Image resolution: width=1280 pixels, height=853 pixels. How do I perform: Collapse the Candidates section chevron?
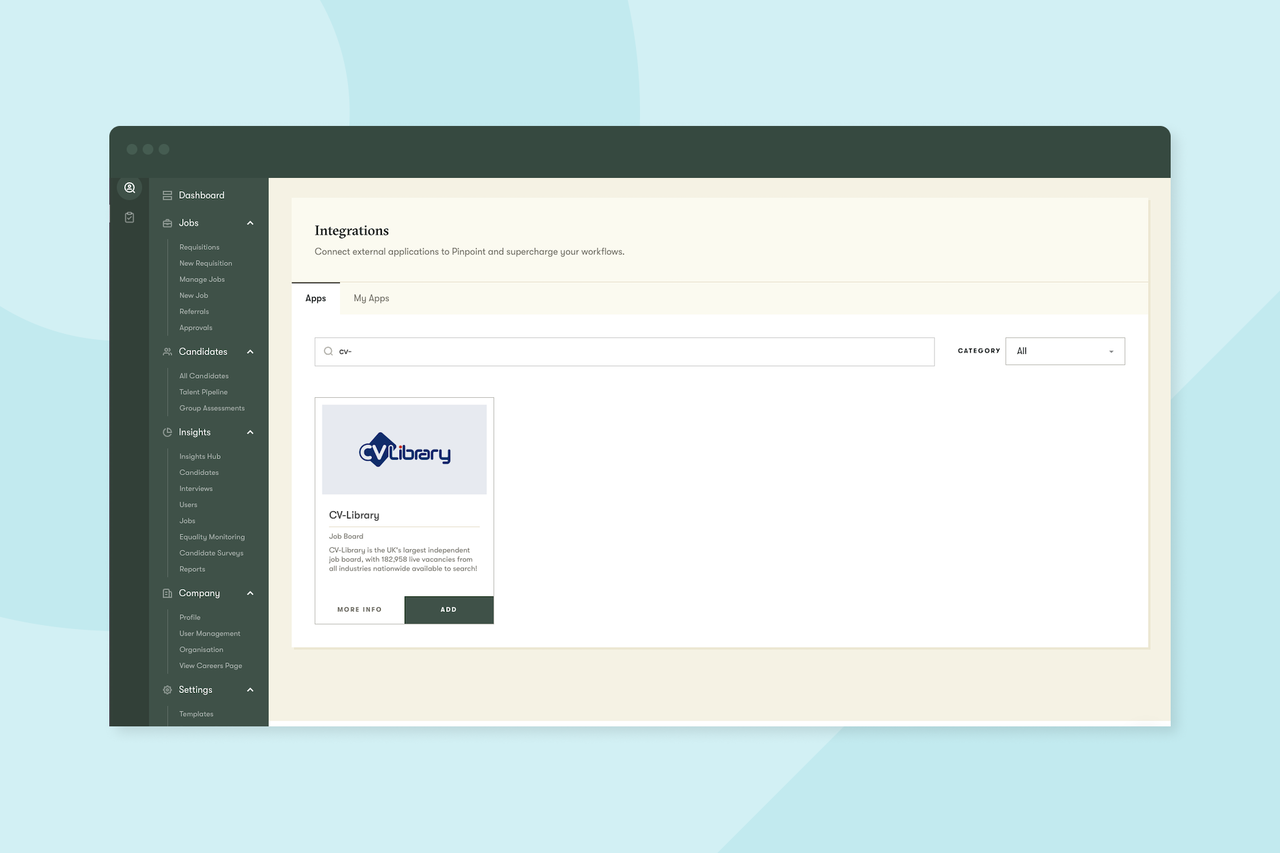(x=251, y=351)
